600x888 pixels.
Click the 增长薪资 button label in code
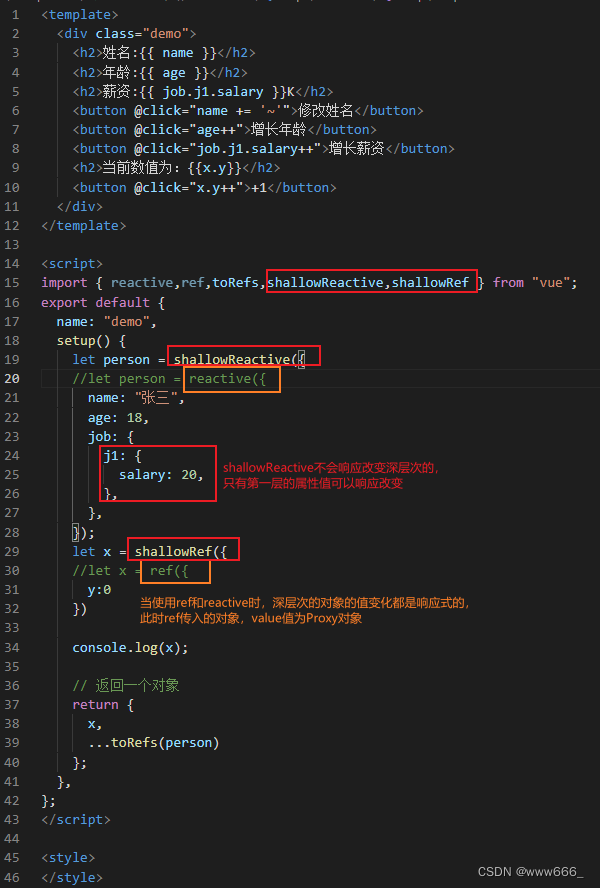tap(357, 148)
